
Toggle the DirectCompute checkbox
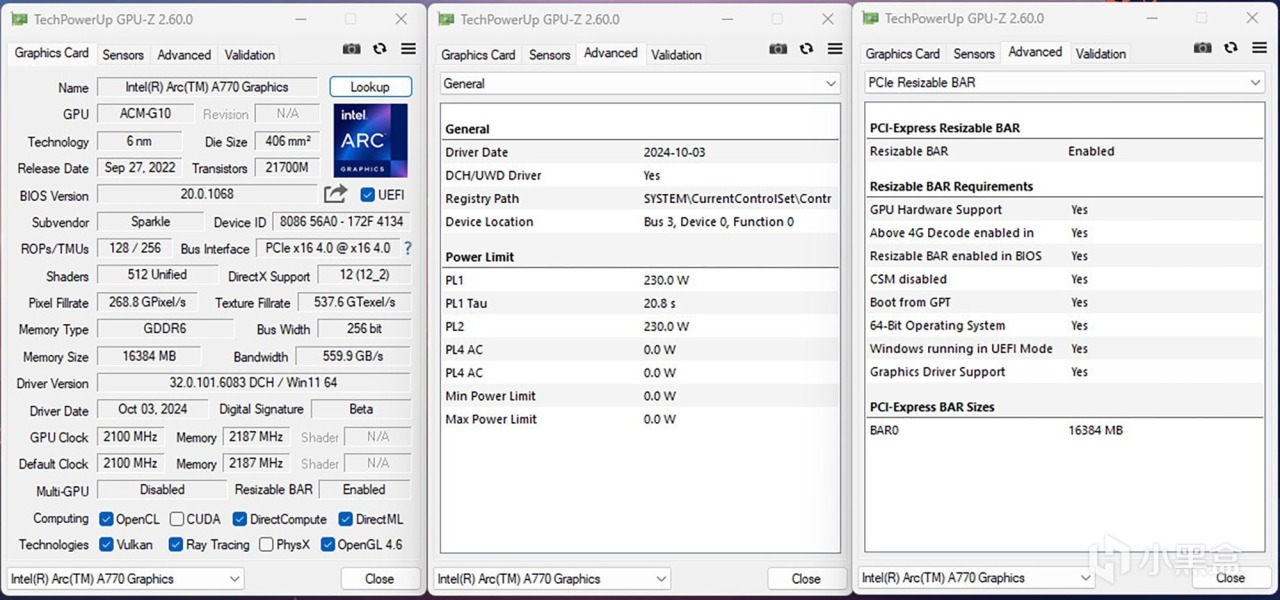click(x=240, y=519)
